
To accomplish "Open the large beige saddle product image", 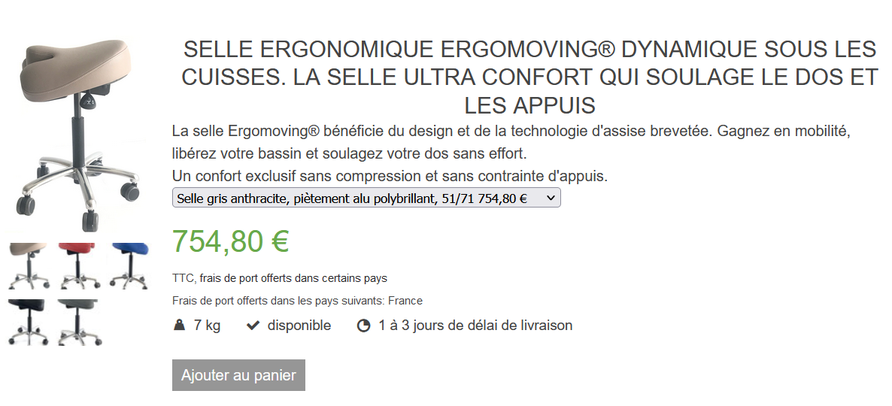I will click(x=77, y=135).
